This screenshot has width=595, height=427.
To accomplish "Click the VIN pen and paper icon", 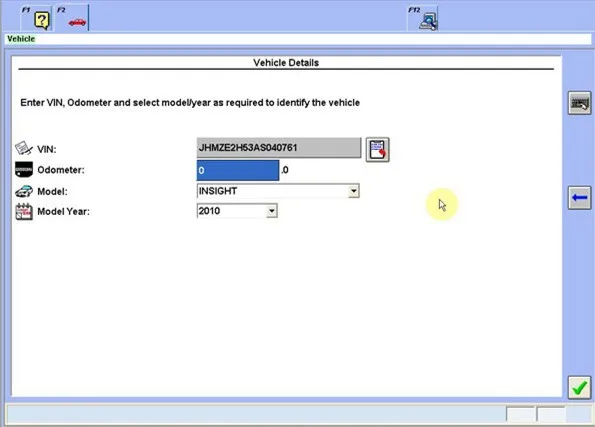I will click(24, 148).
